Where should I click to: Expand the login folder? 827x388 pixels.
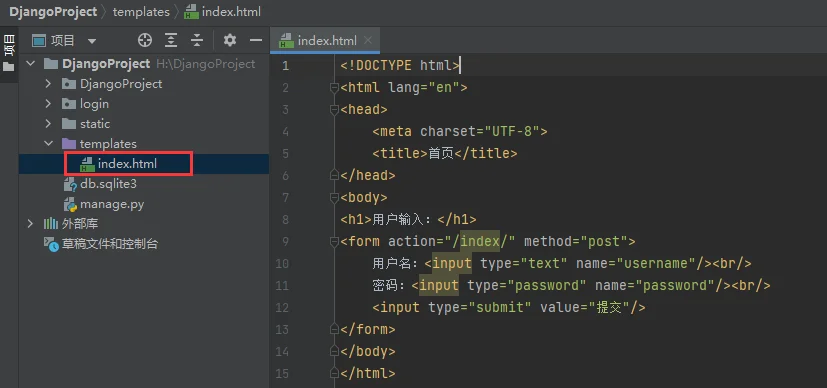click(x=49, y=104)
